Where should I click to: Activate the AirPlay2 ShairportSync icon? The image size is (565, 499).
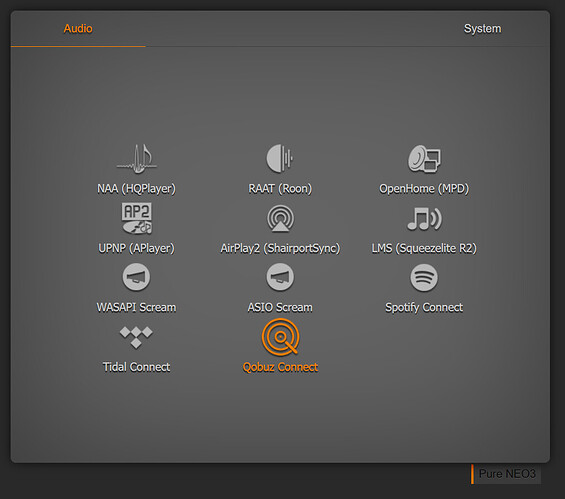click(x=280, y=219)
